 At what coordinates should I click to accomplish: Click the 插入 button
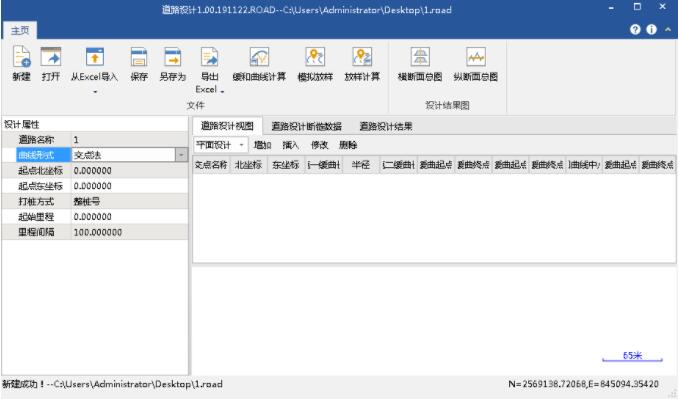coord(290,145)
